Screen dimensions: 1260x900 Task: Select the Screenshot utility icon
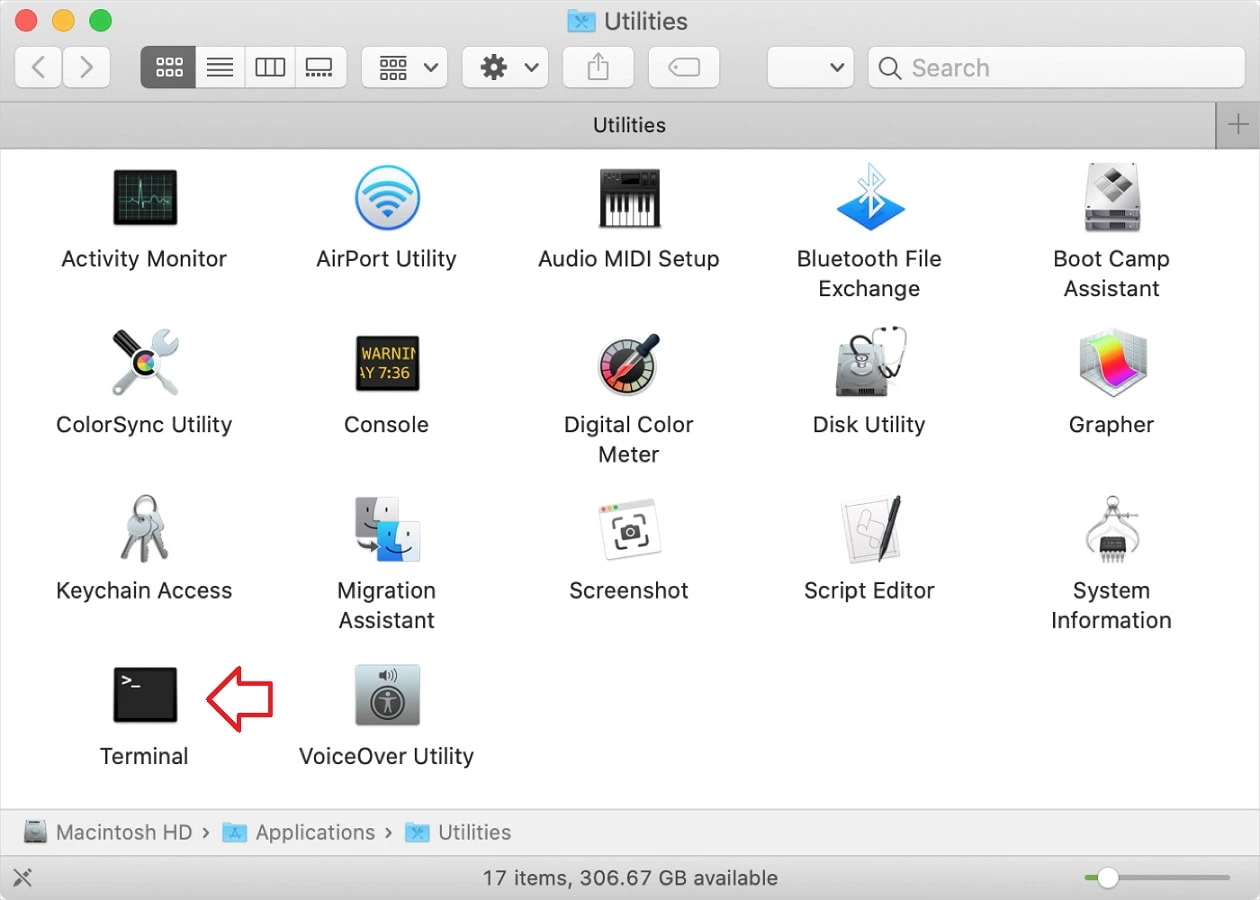click(x=629, y=529)
